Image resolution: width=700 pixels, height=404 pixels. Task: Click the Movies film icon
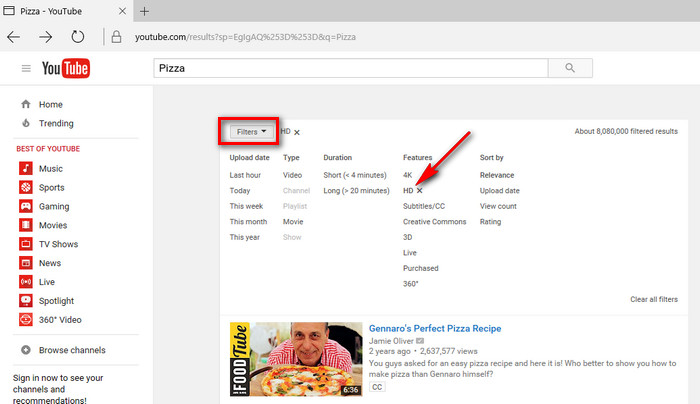tap(26, 225)
